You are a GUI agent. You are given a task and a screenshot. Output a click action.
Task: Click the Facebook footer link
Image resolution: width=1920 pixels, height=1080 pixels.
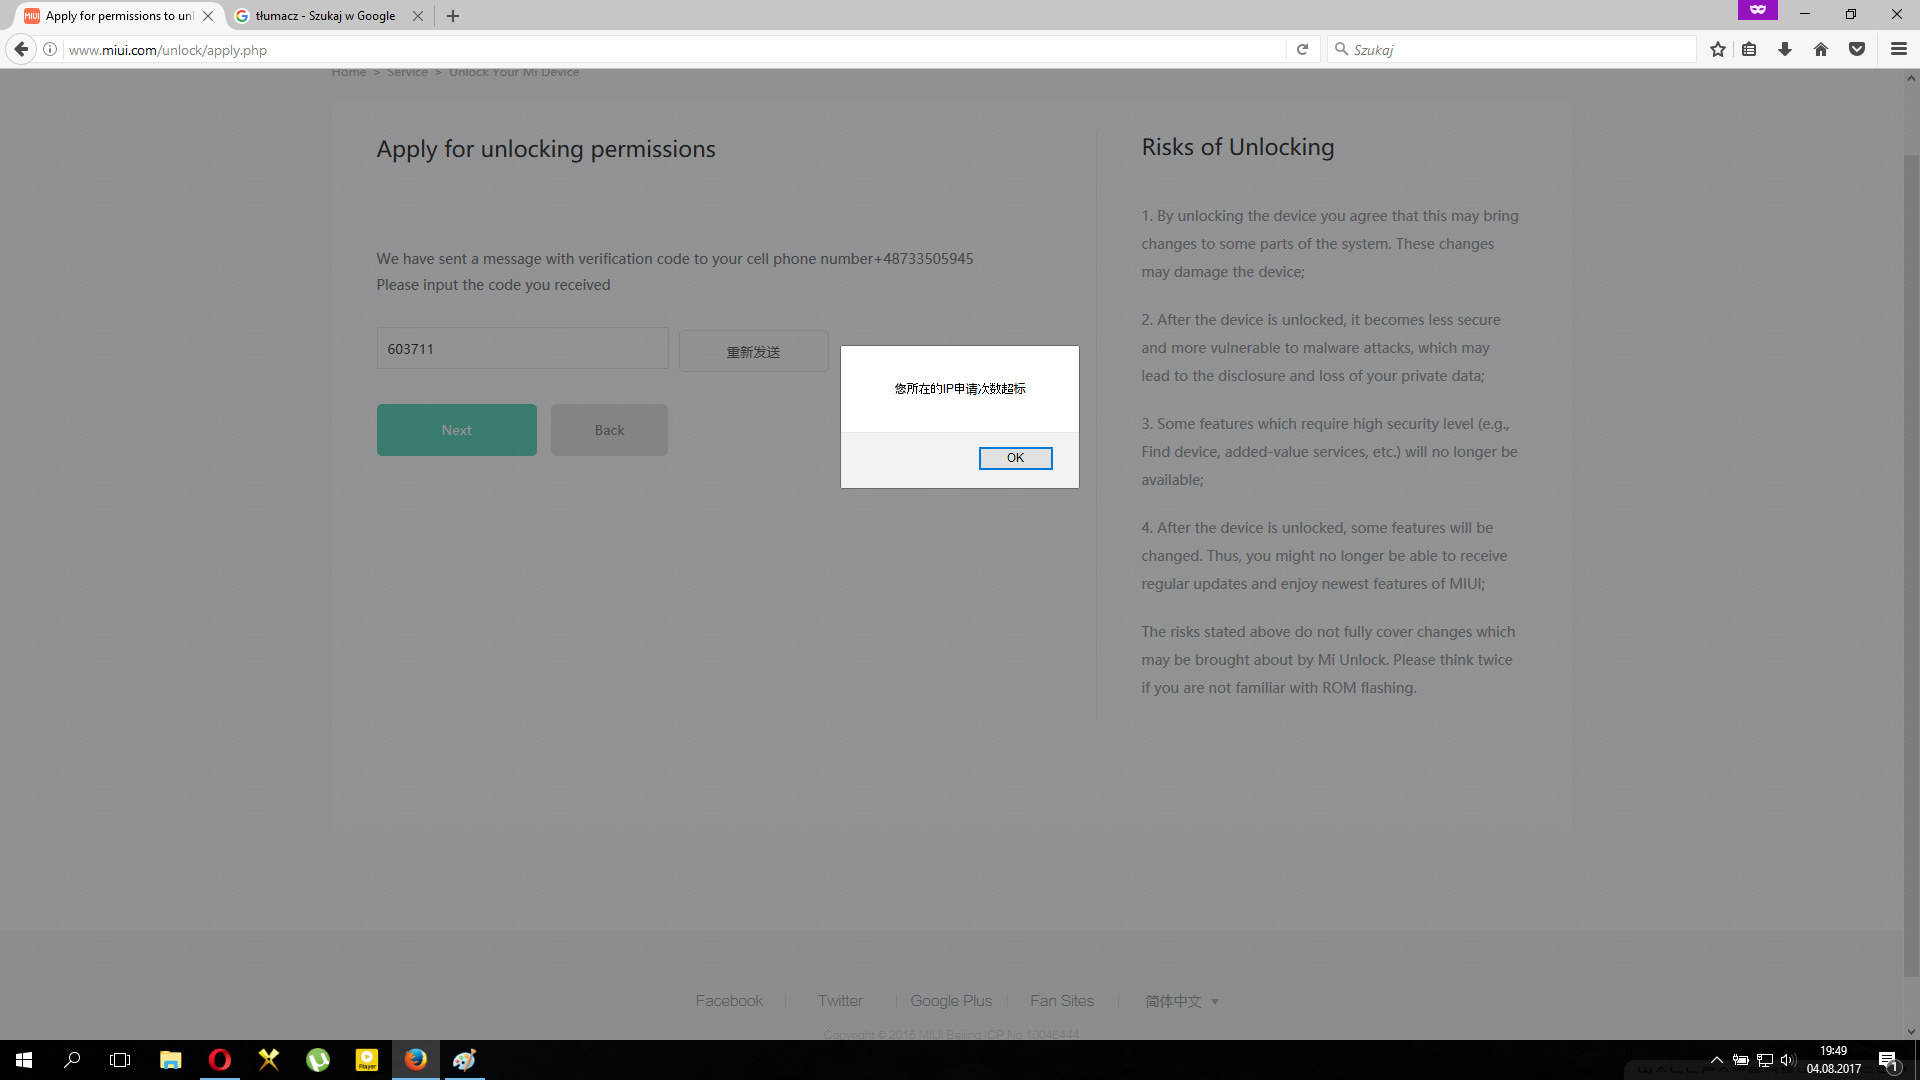[728, 1001]
